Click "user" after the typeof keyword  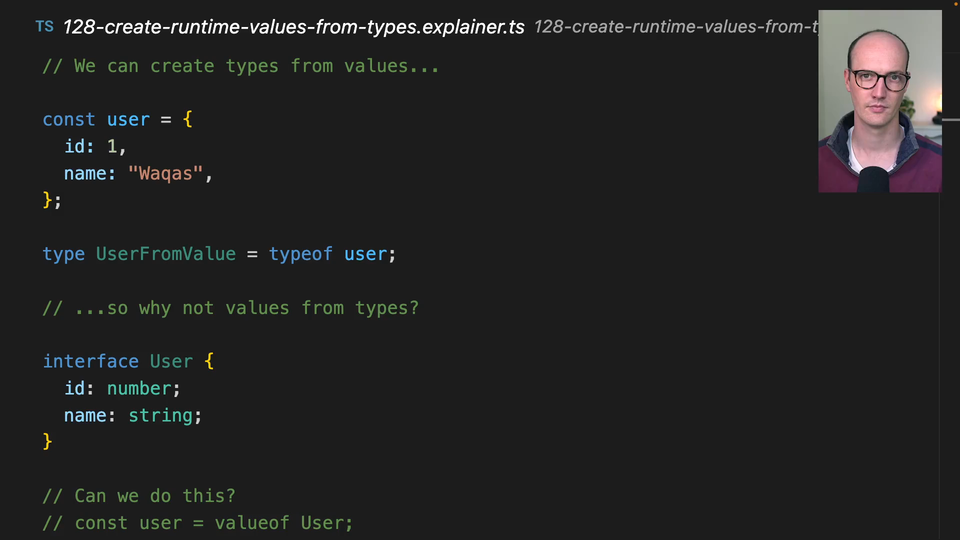(x=366, y=254)
